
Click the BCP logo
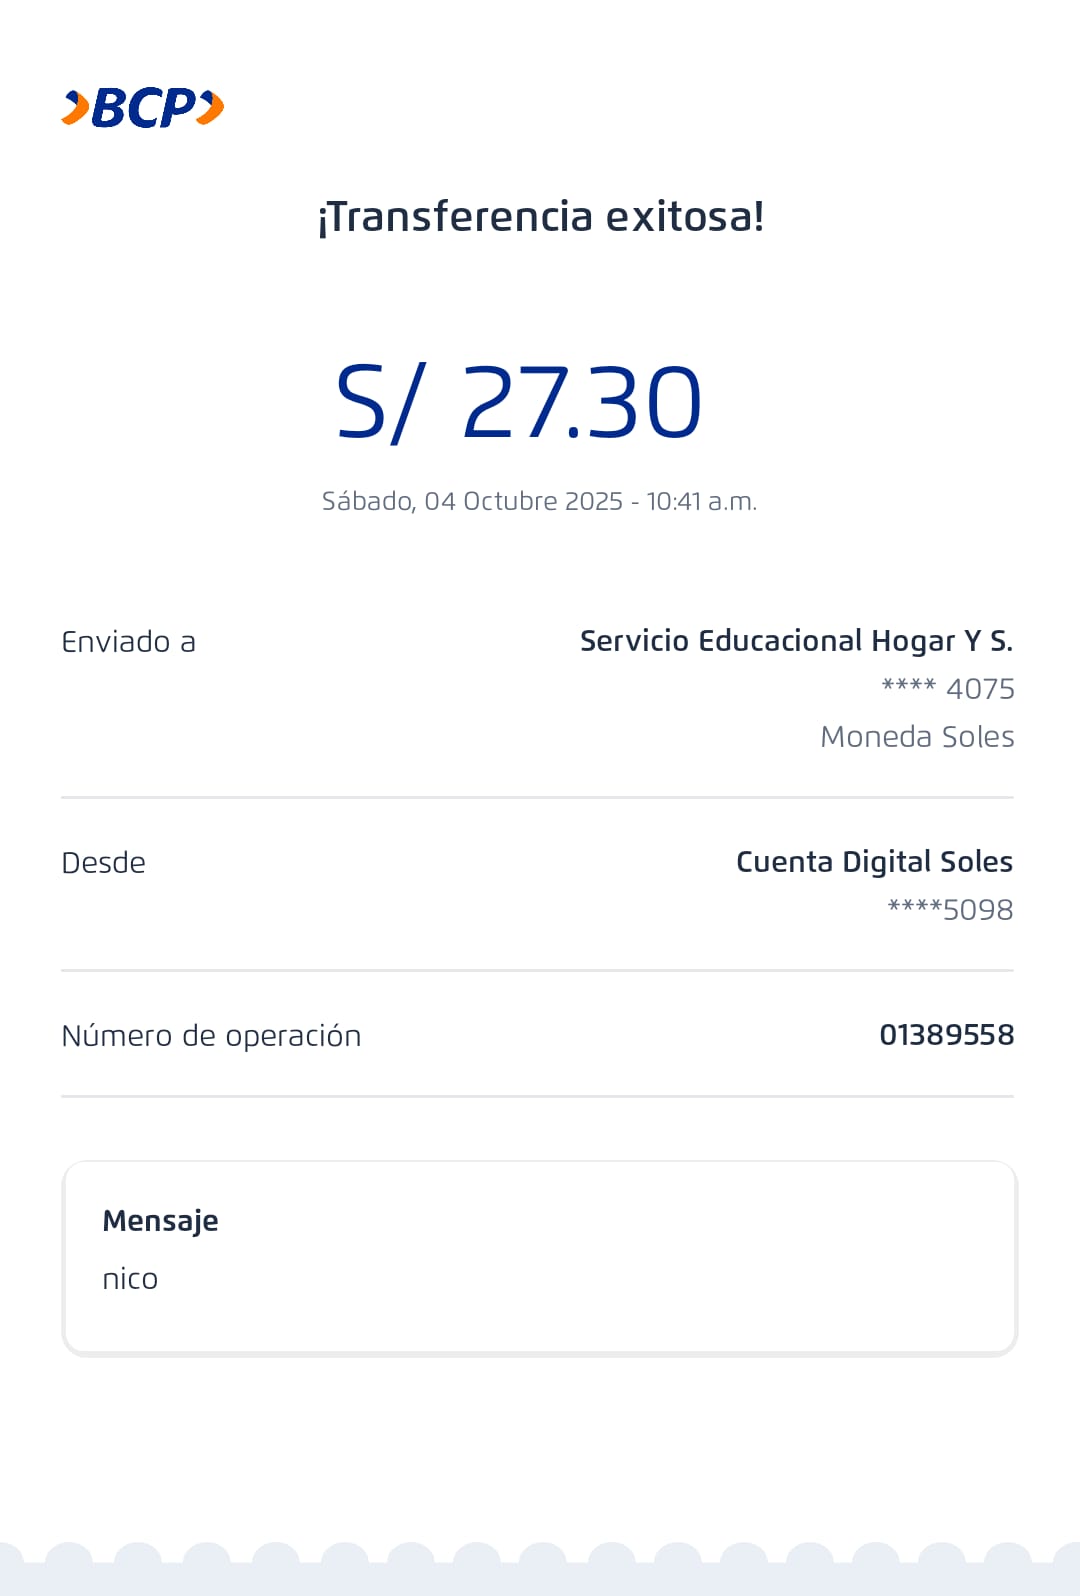(143, 108)
